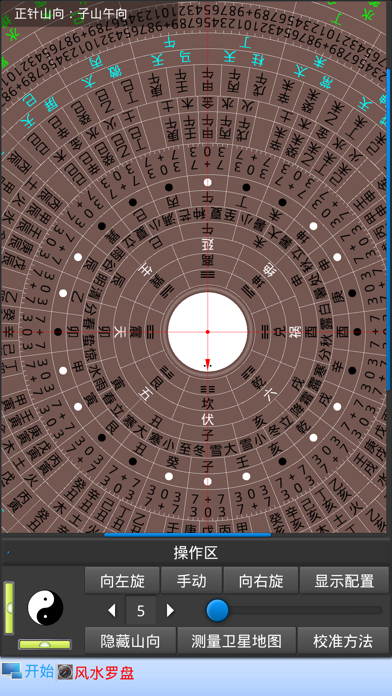
Task: Open 显示配置 display settings
Action: [x=344, y=581]
